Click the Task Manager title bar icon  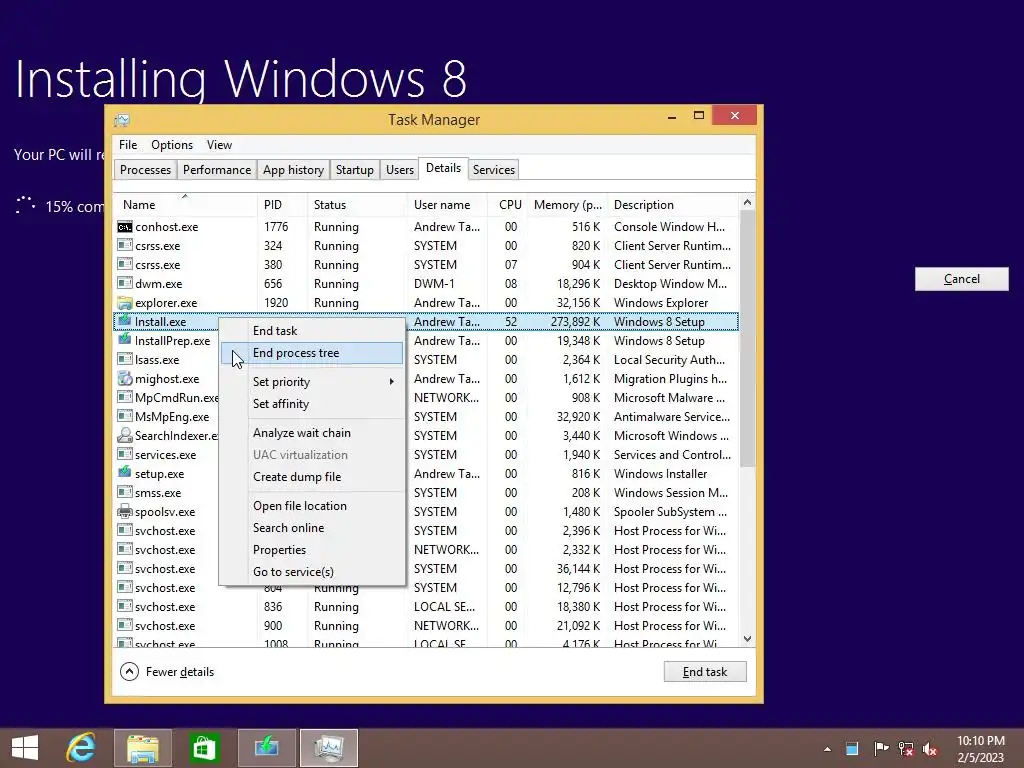click(x=121, y=120)
